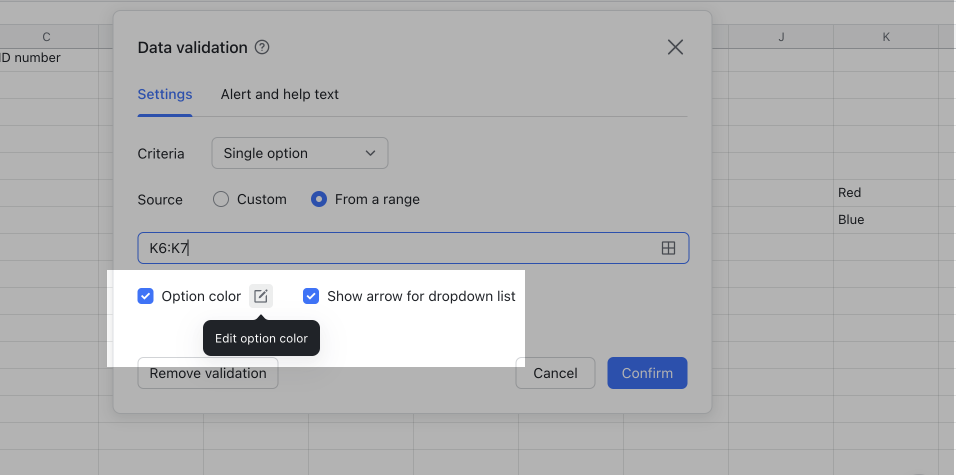The height and width of the screenshot is (475, 956).
Task: Click the help icon beside Data validation
Action: coord(263,47)
